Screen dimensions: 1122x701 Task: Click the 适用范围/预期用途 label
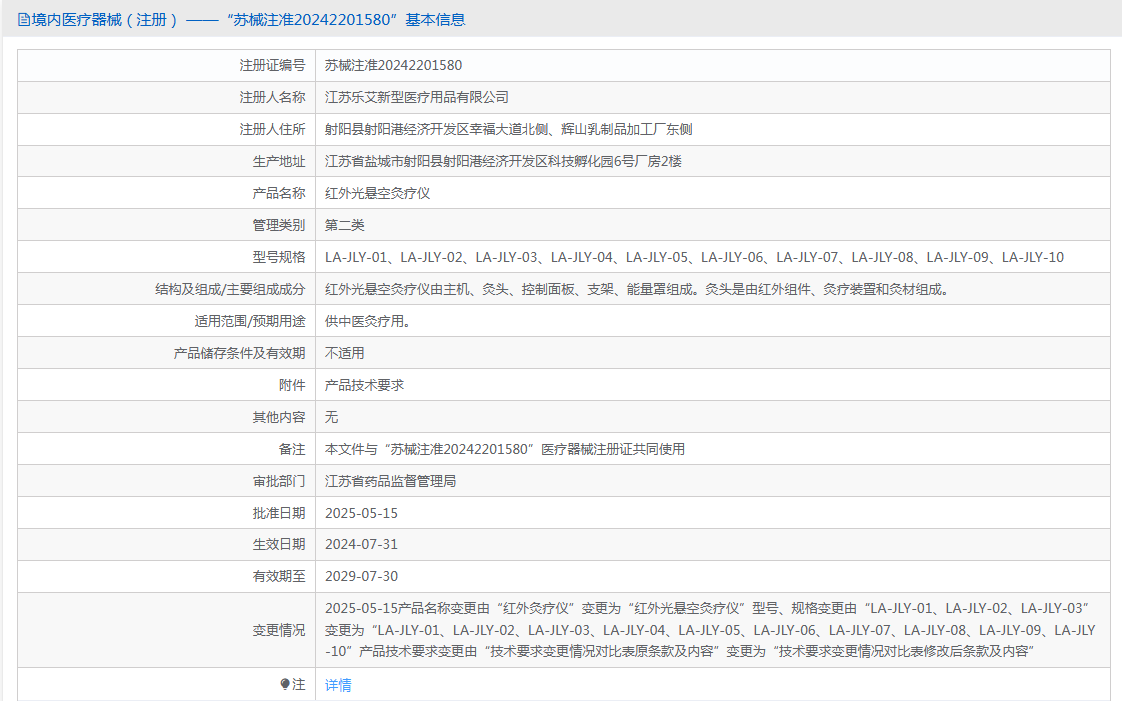[250, 321]
